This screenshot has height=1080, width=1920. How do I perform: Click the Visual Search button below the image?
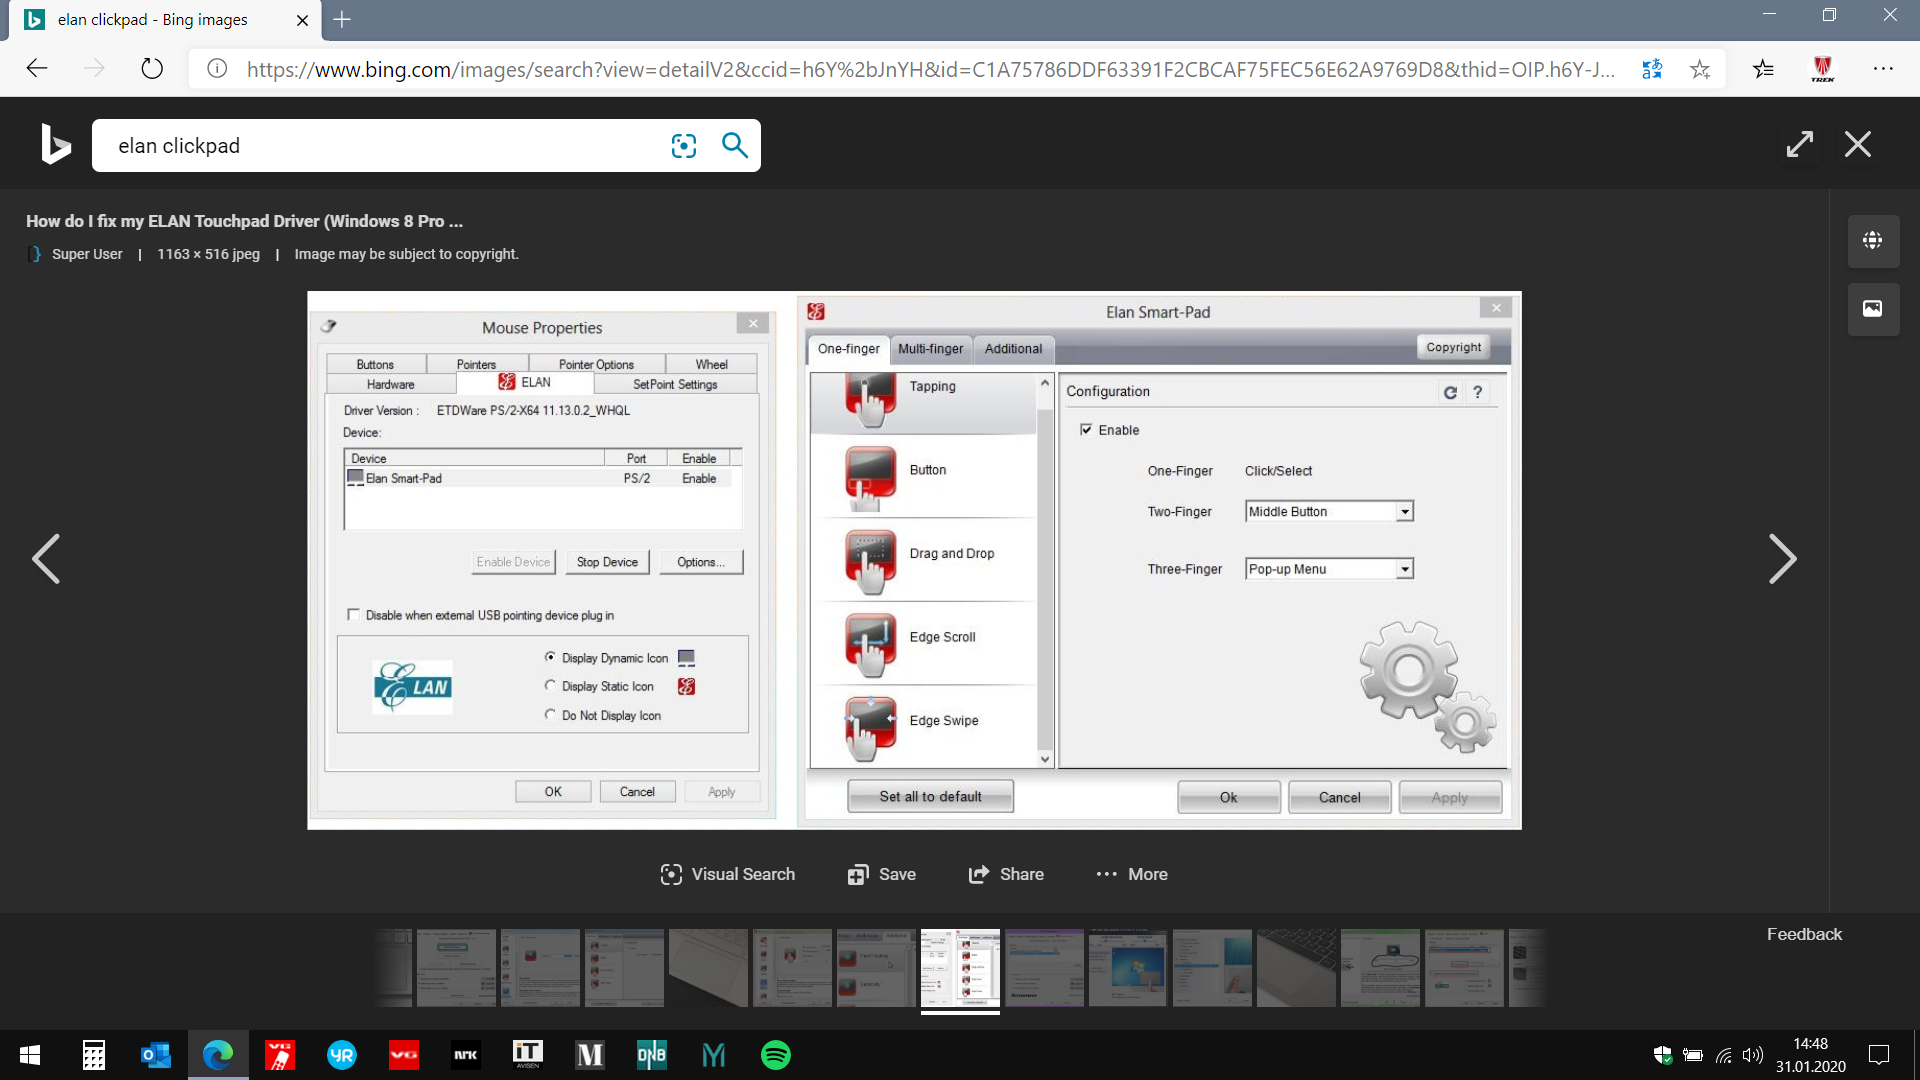[728, 874]
